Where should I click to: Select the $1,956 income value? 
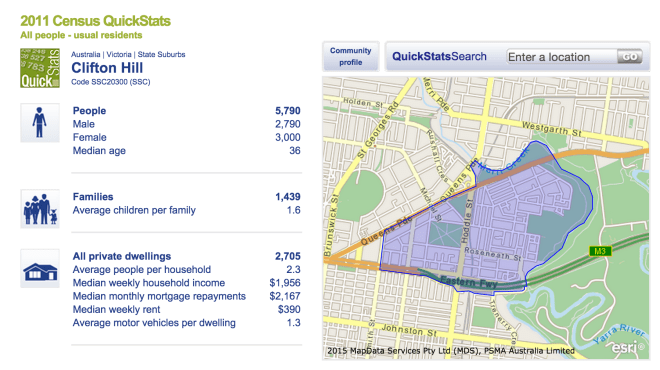[285, 283]
